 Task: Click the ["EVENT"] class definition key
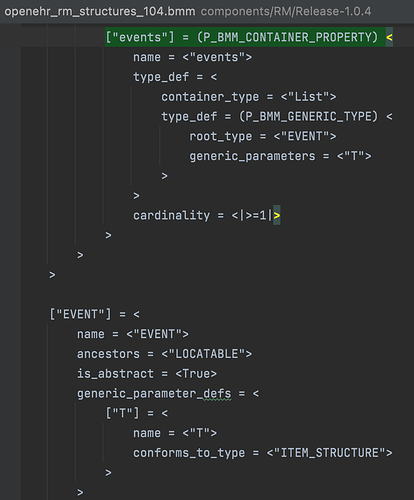coord(80,314)
